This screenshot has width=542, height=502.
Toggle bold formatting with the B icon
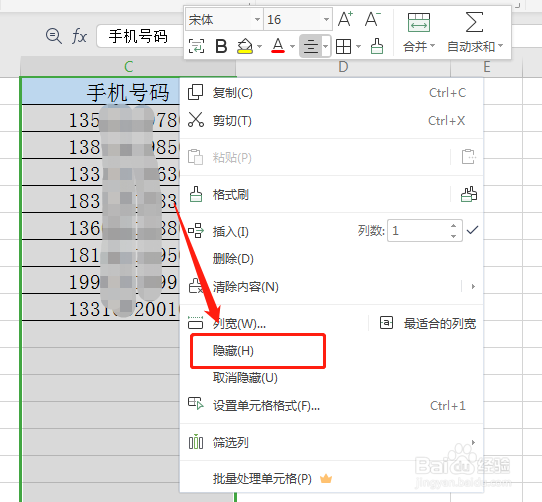click(221, 46)
